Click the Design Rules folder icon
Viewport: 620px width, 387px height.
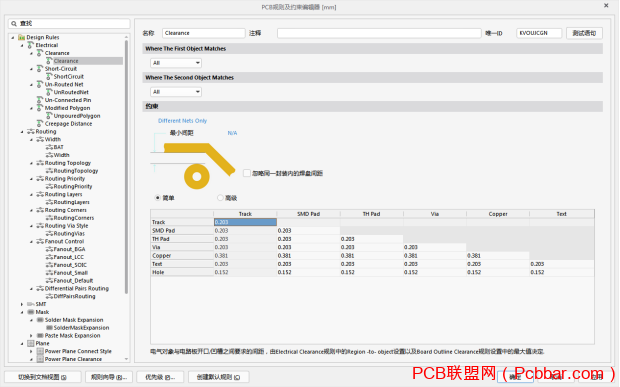pos(22,37)
